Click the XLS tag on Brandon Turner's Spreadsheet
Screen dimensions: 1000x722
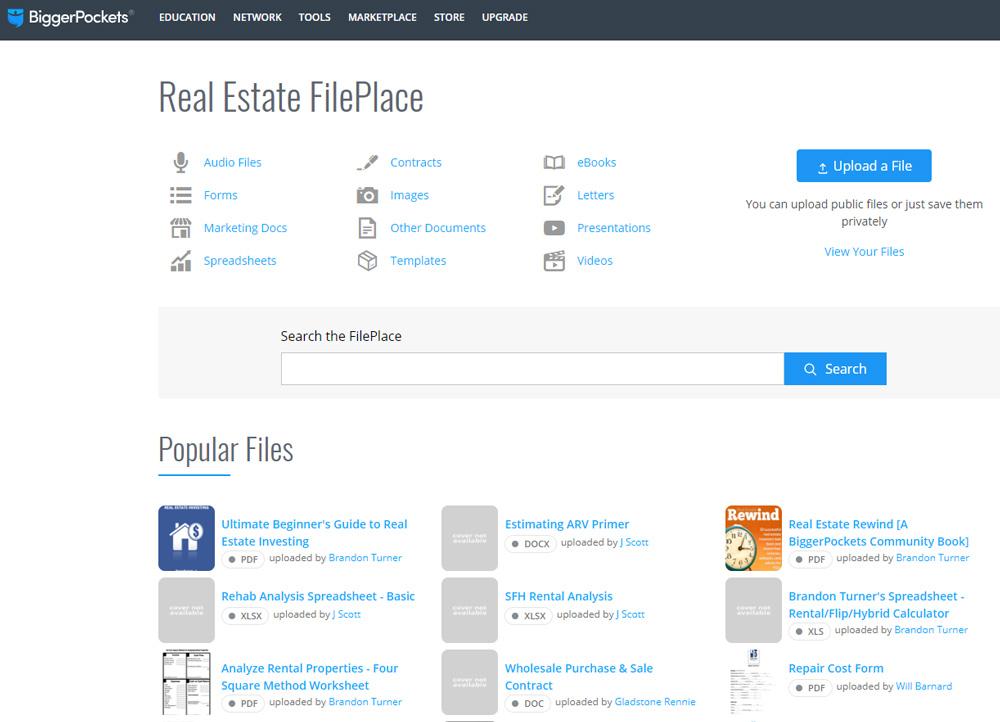tap(810, 631)
